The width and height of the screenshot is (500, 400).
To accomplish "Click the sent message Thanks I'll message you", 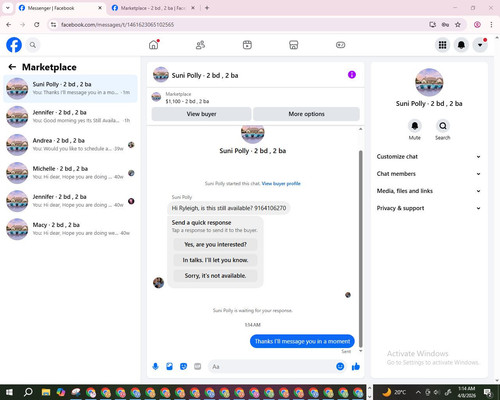I will (x=302, y=341).
